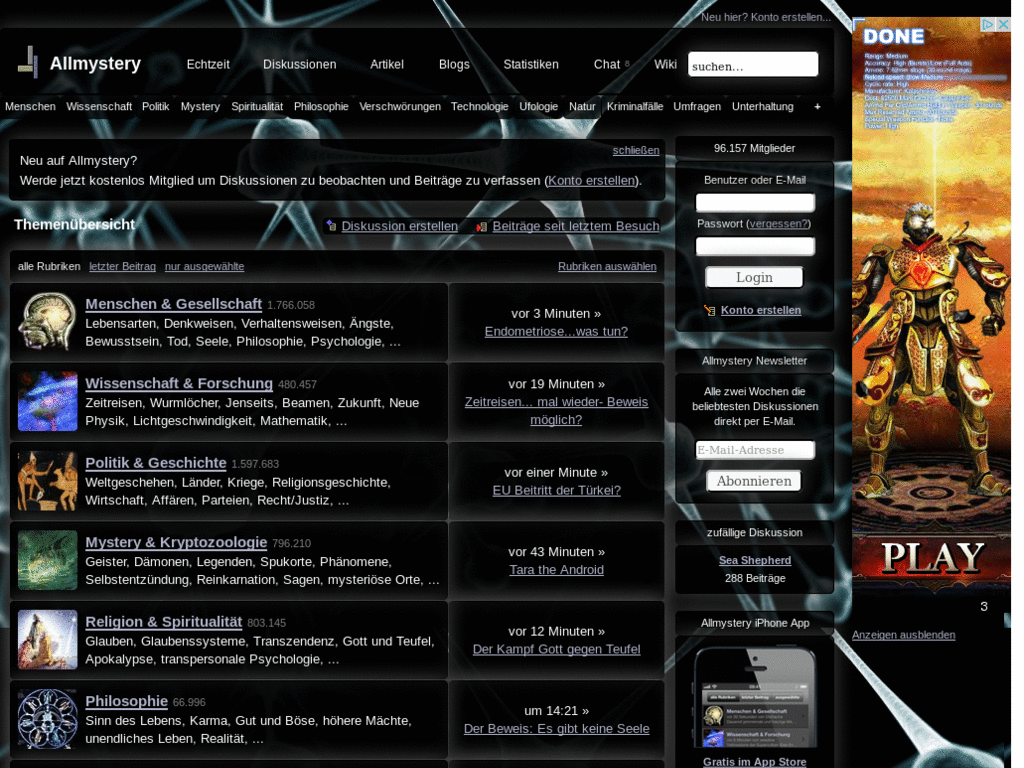
Task: Click Neu hier? Konto erstellen link
Action: coord(765,17)
